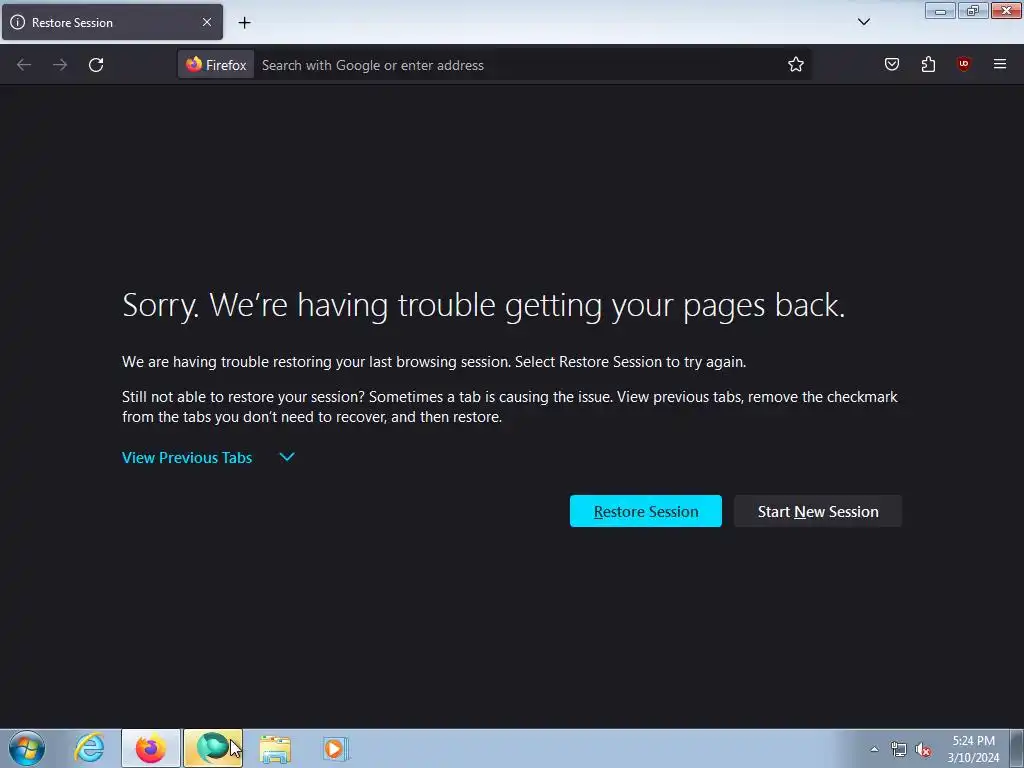1024x768 pixels.
Task: Open the List all tabs dropdown arrow
Action: (863, 22)
